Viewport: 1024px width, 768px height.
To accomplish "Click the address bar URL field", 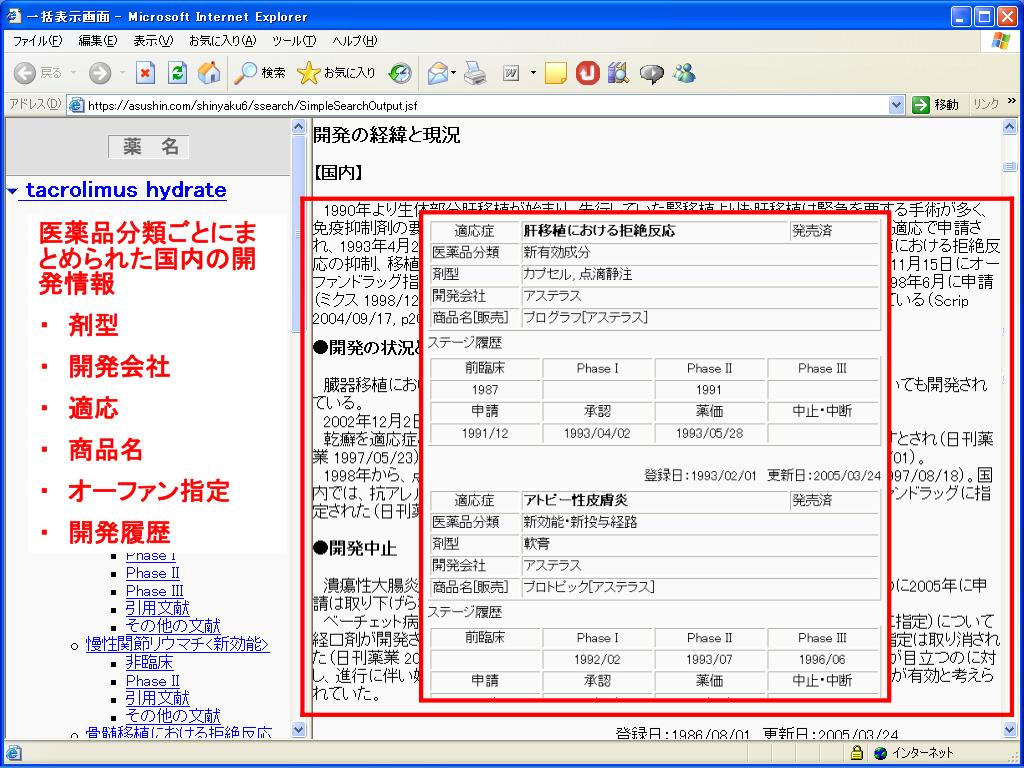I will (487, 105).
